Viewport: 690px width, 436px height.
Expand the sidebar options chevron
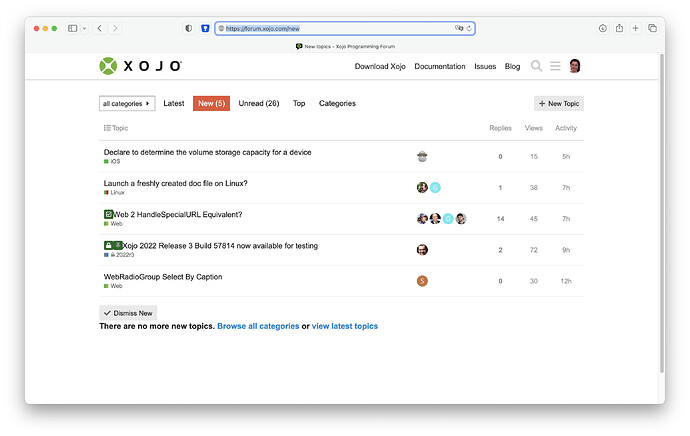click(84, 28)
